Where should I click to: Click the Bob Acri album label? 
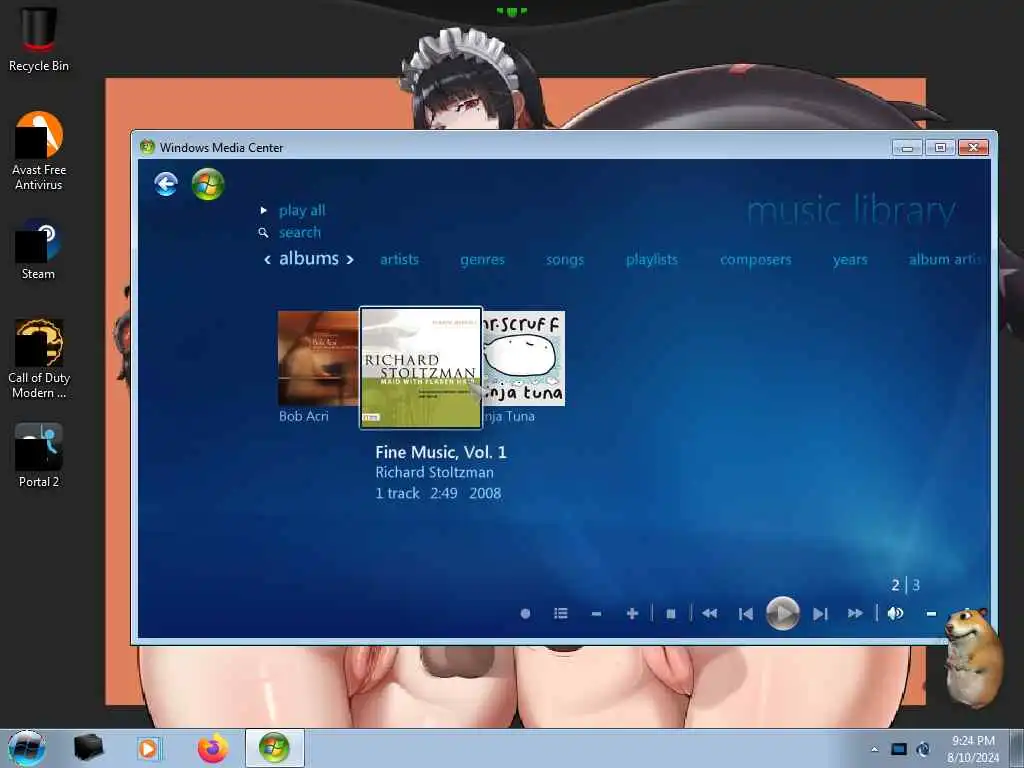coord(304,416)
